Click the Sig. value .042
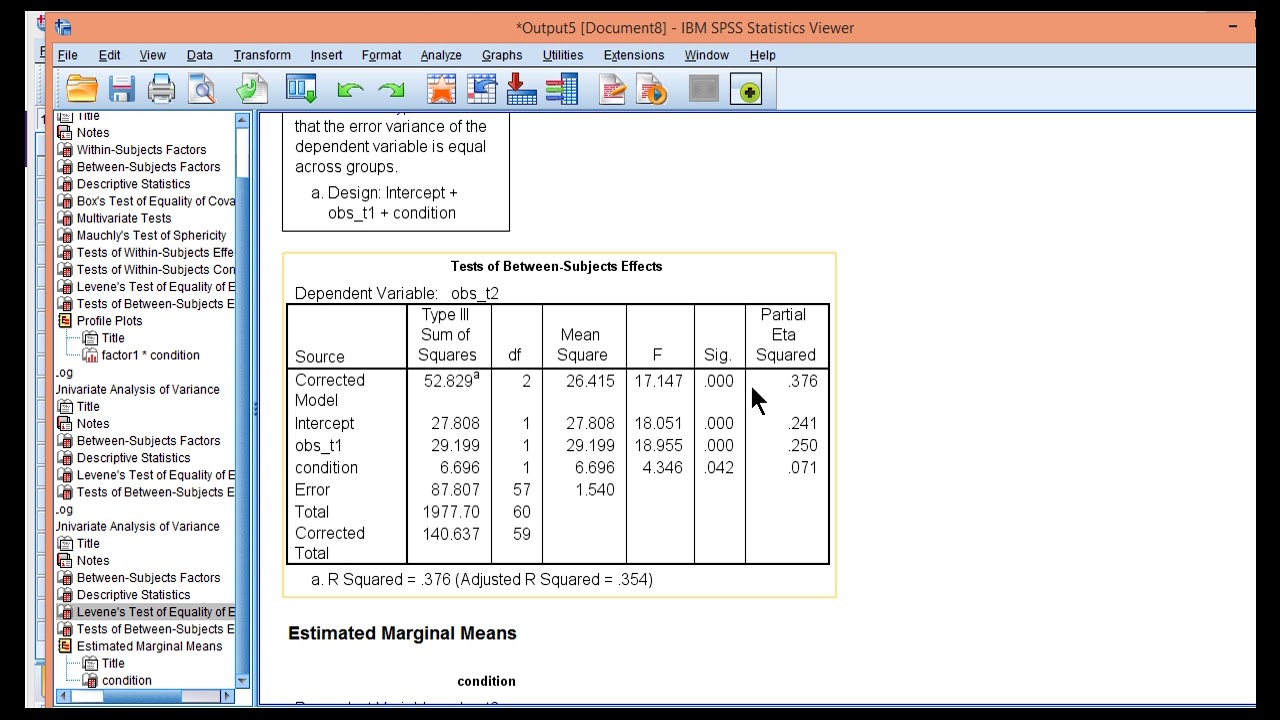 719,467
